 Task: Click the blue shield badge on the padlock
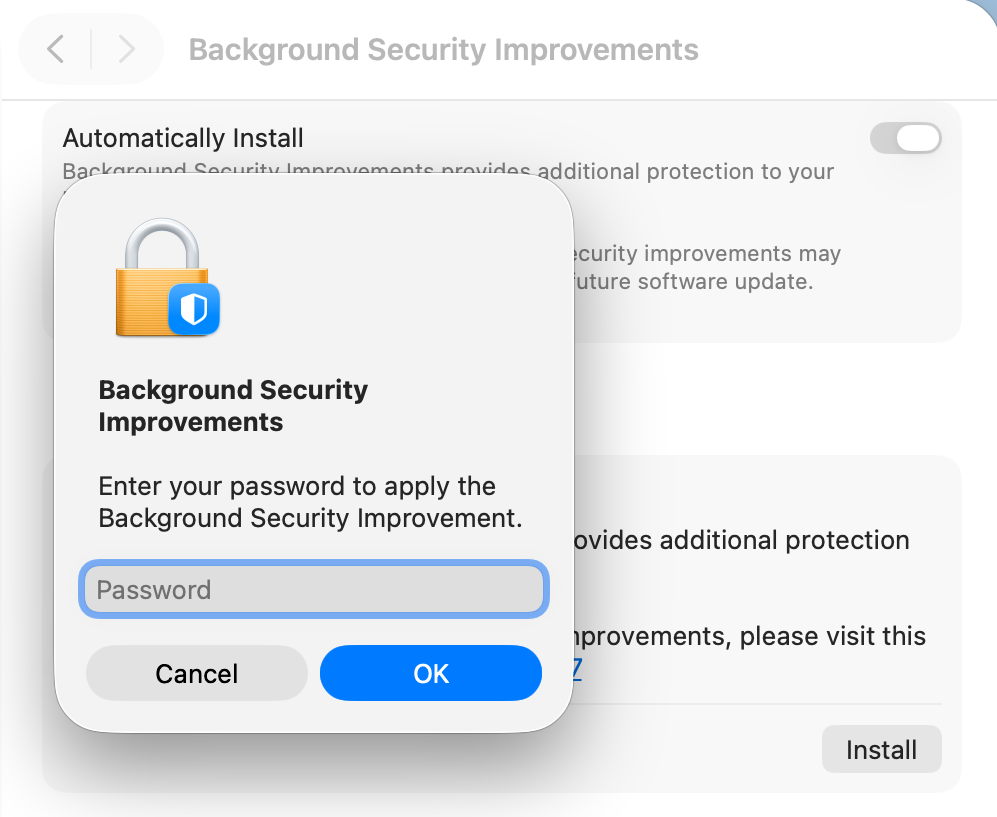[193, 308]
